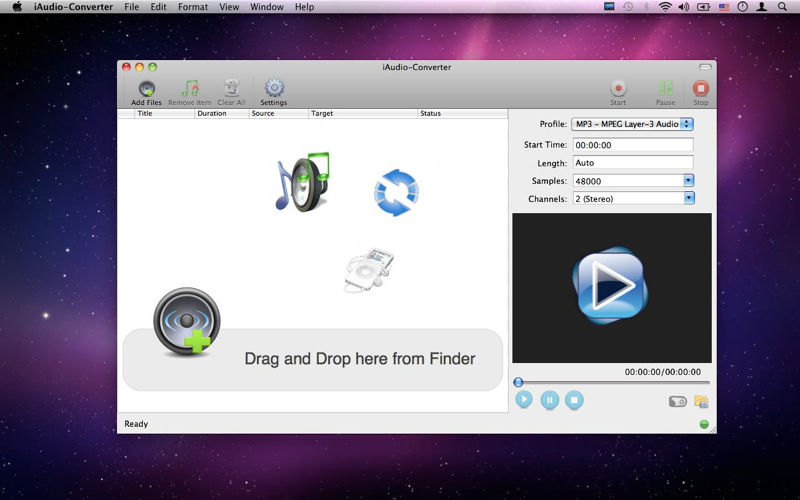Stop preview with round blue stop button
The image size is (800, 500).
click(x=574, y=400)
